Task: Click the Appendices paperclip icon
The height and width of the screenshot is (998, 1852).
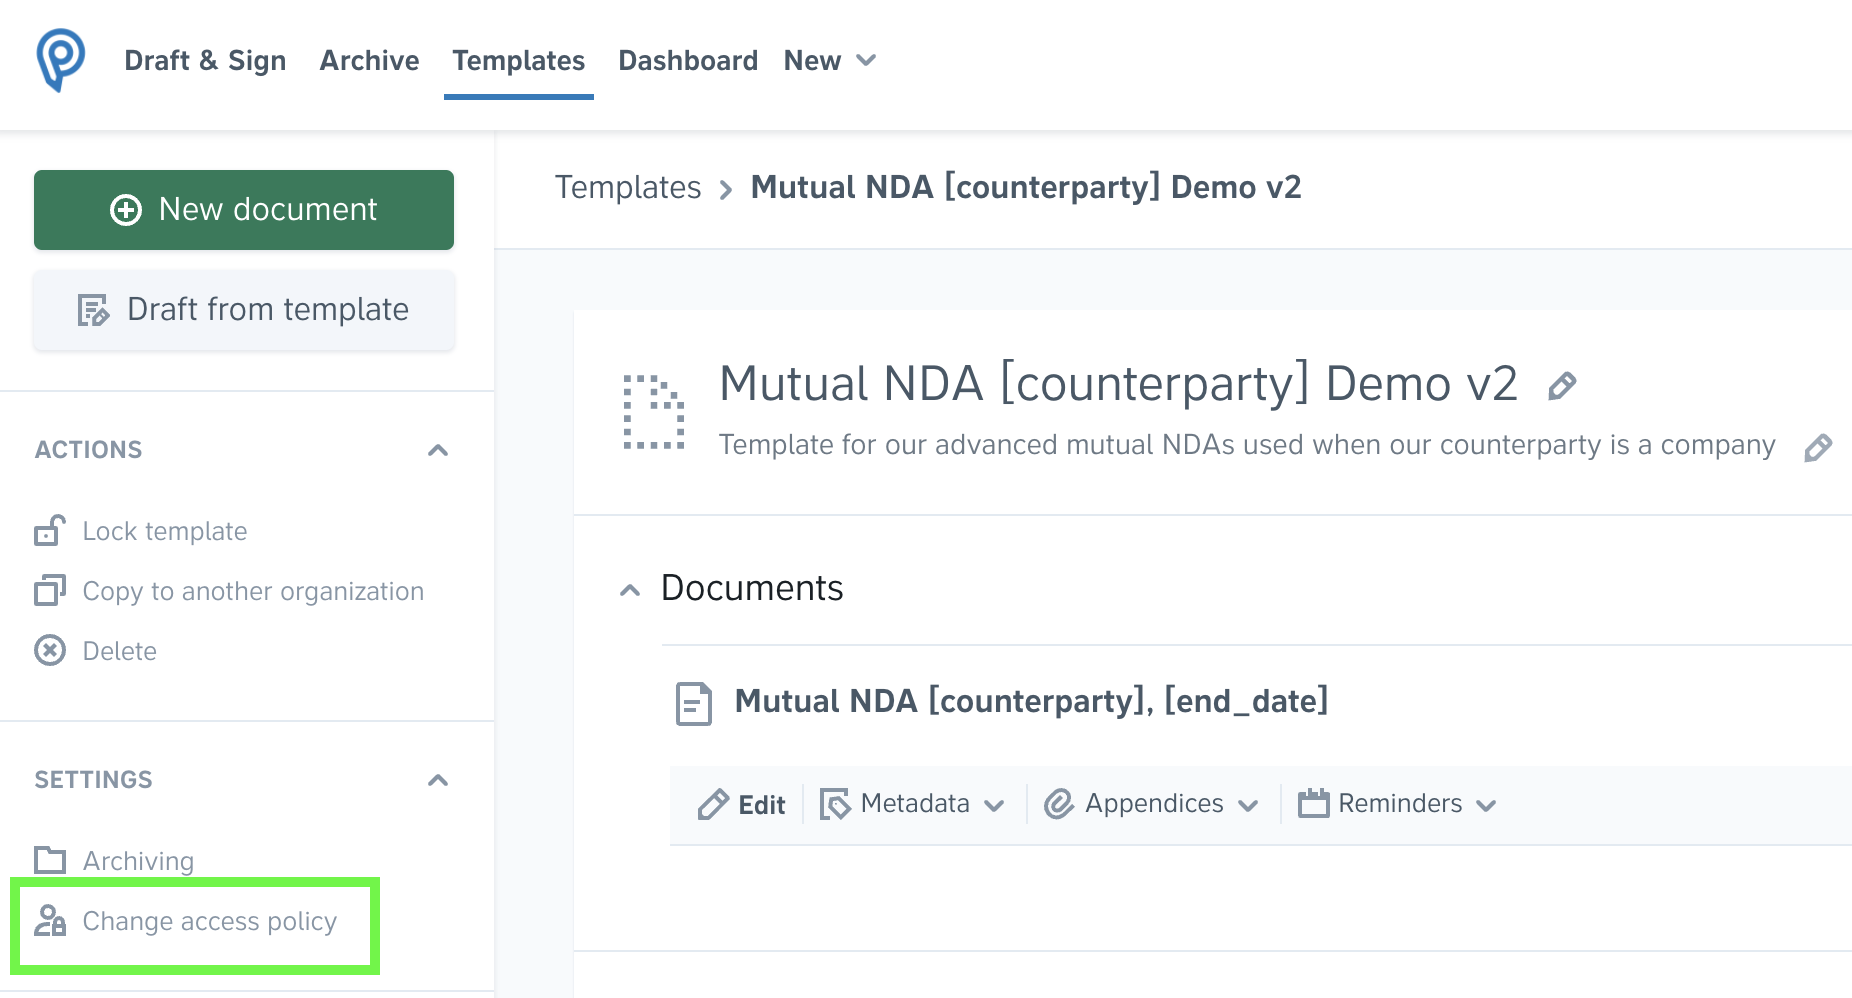Action: tap(1059, 804)
